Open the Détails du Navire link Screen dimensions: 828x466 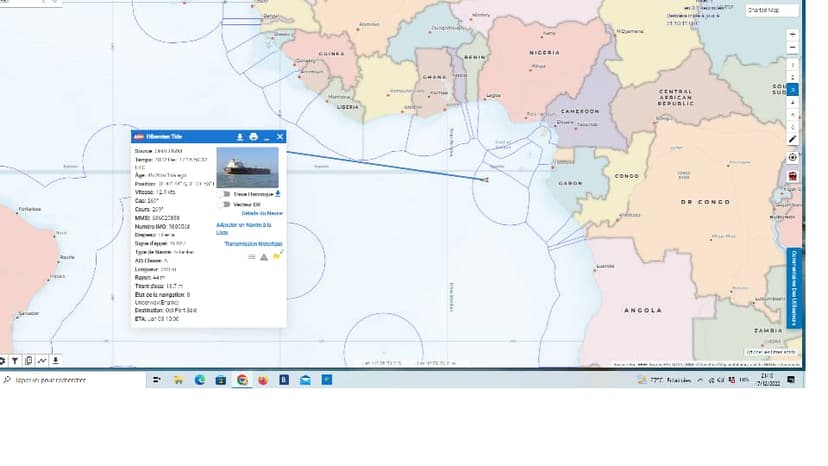point(262,213)
